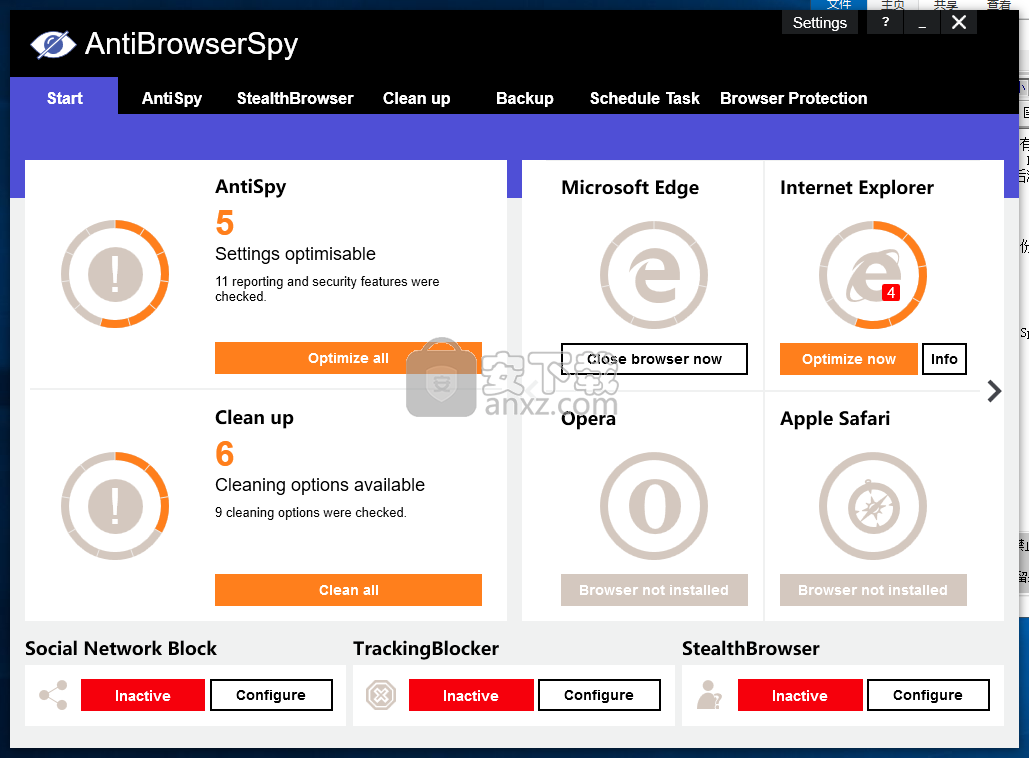
Task: Open the AntiSpy tab
Action: click(172, 98)
